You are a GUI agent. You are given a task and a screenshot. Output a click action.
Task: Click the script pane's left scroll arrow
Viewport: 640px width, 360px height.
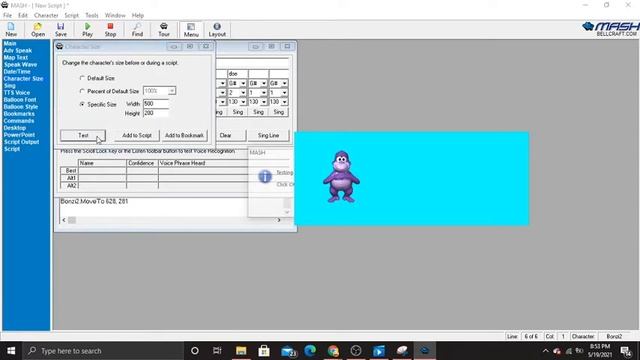(64, 220)
